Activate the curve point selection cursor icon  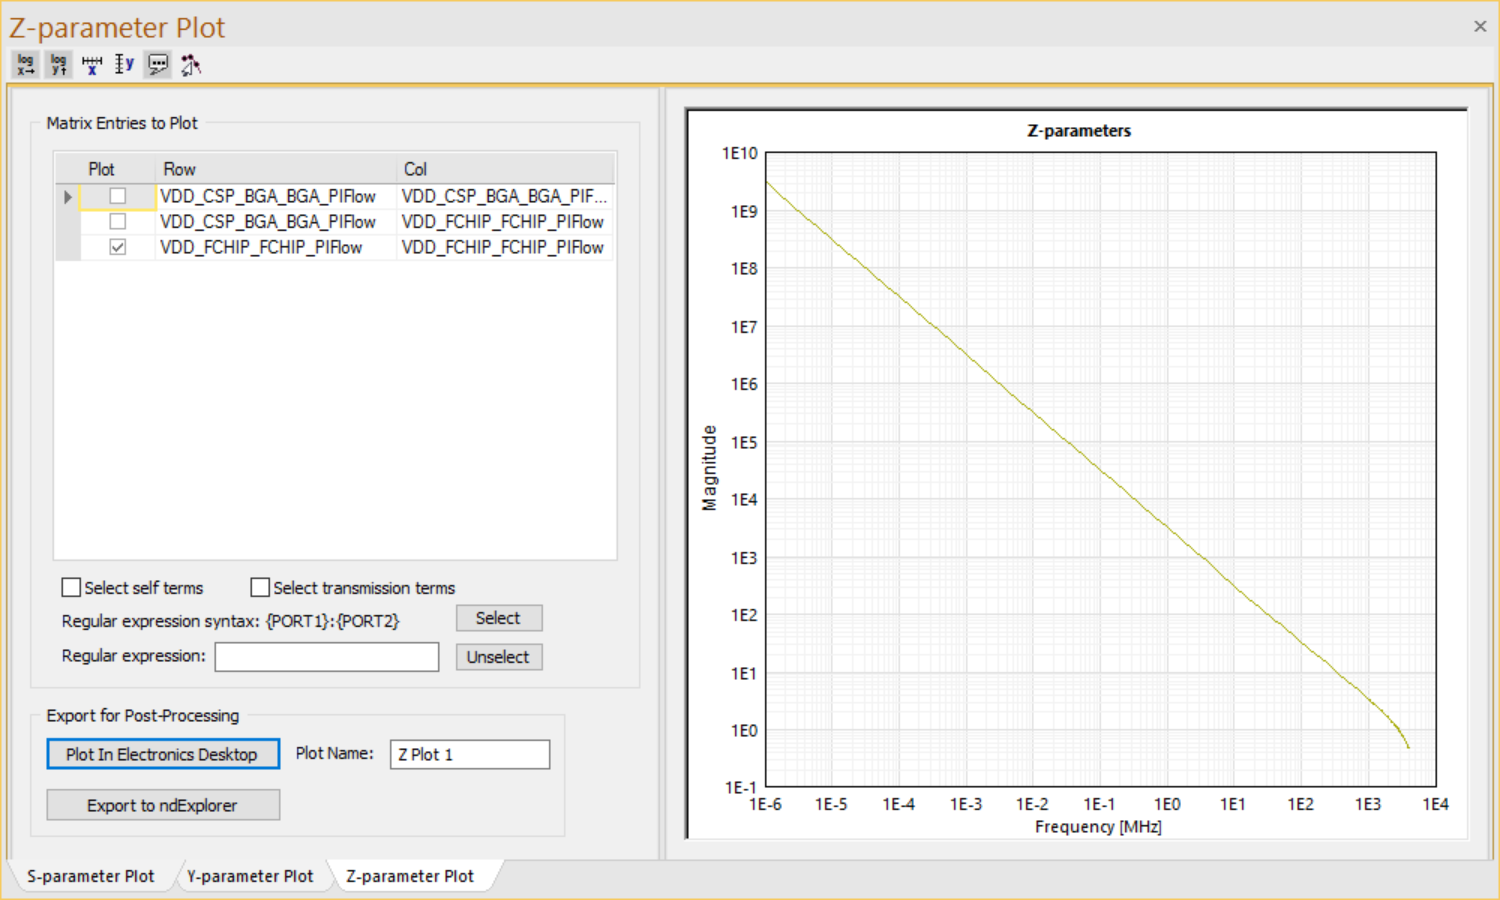[190, 65]
